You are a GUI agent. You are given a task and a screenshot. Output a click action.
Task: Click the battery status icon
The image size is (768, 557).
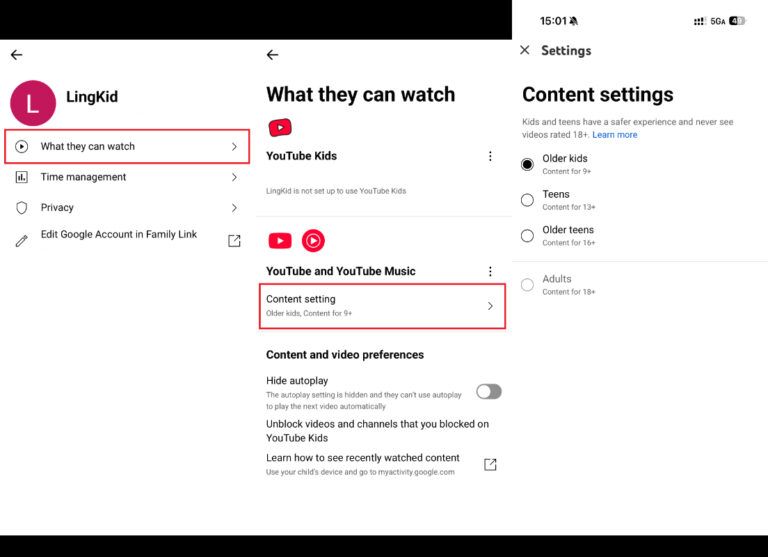tap(737, 21)
